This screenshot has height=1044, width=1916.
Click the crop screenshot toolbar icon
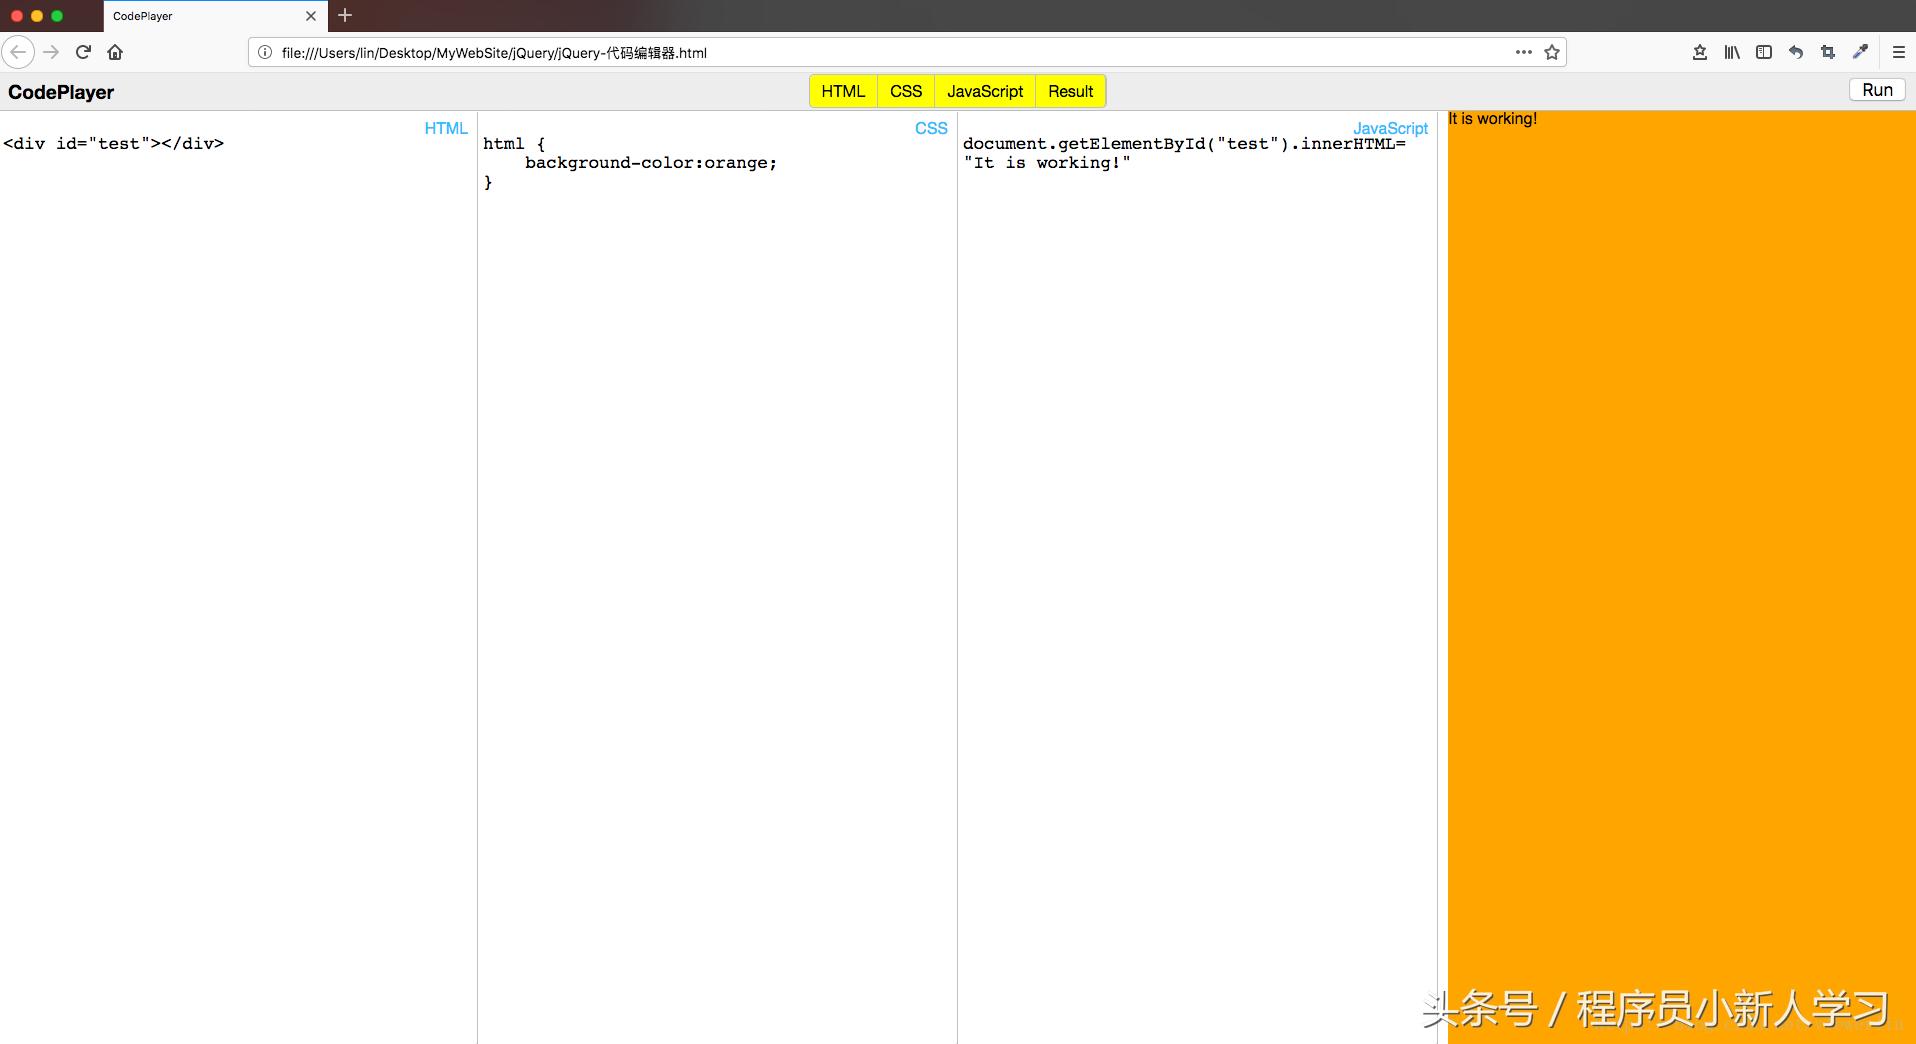coord(1828,52)
